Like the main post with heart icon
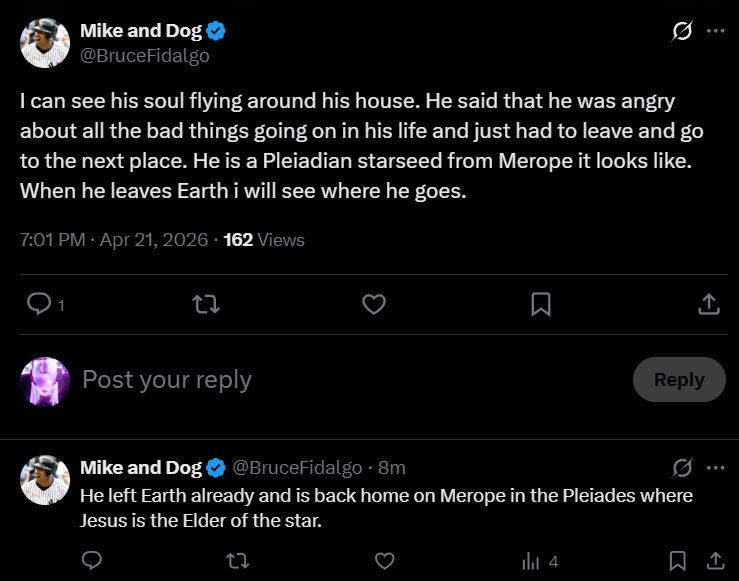This screenshot has height=581, width=739. pos(374,304)
